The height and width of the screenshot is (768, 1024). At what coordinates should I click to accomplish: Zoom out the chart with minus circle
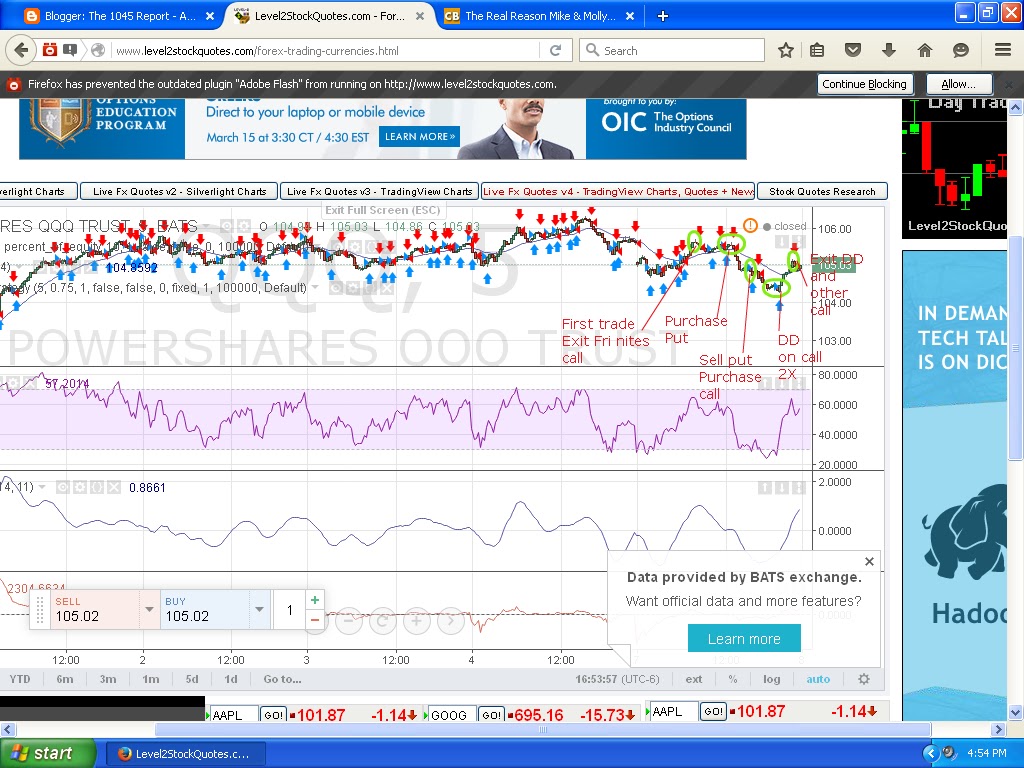(349, 620)
